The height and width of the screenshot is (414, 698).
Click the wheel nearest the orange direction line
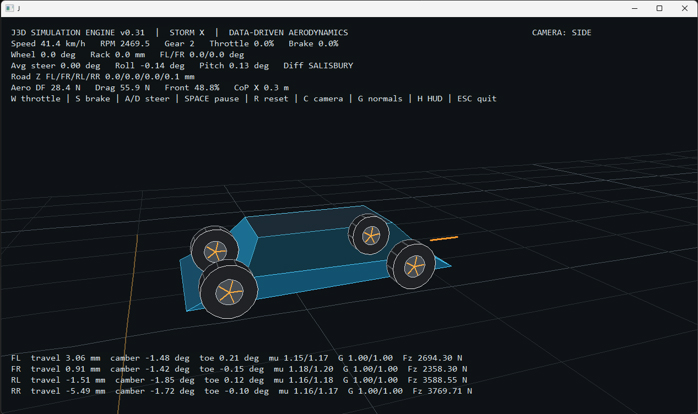coord(412,265)
